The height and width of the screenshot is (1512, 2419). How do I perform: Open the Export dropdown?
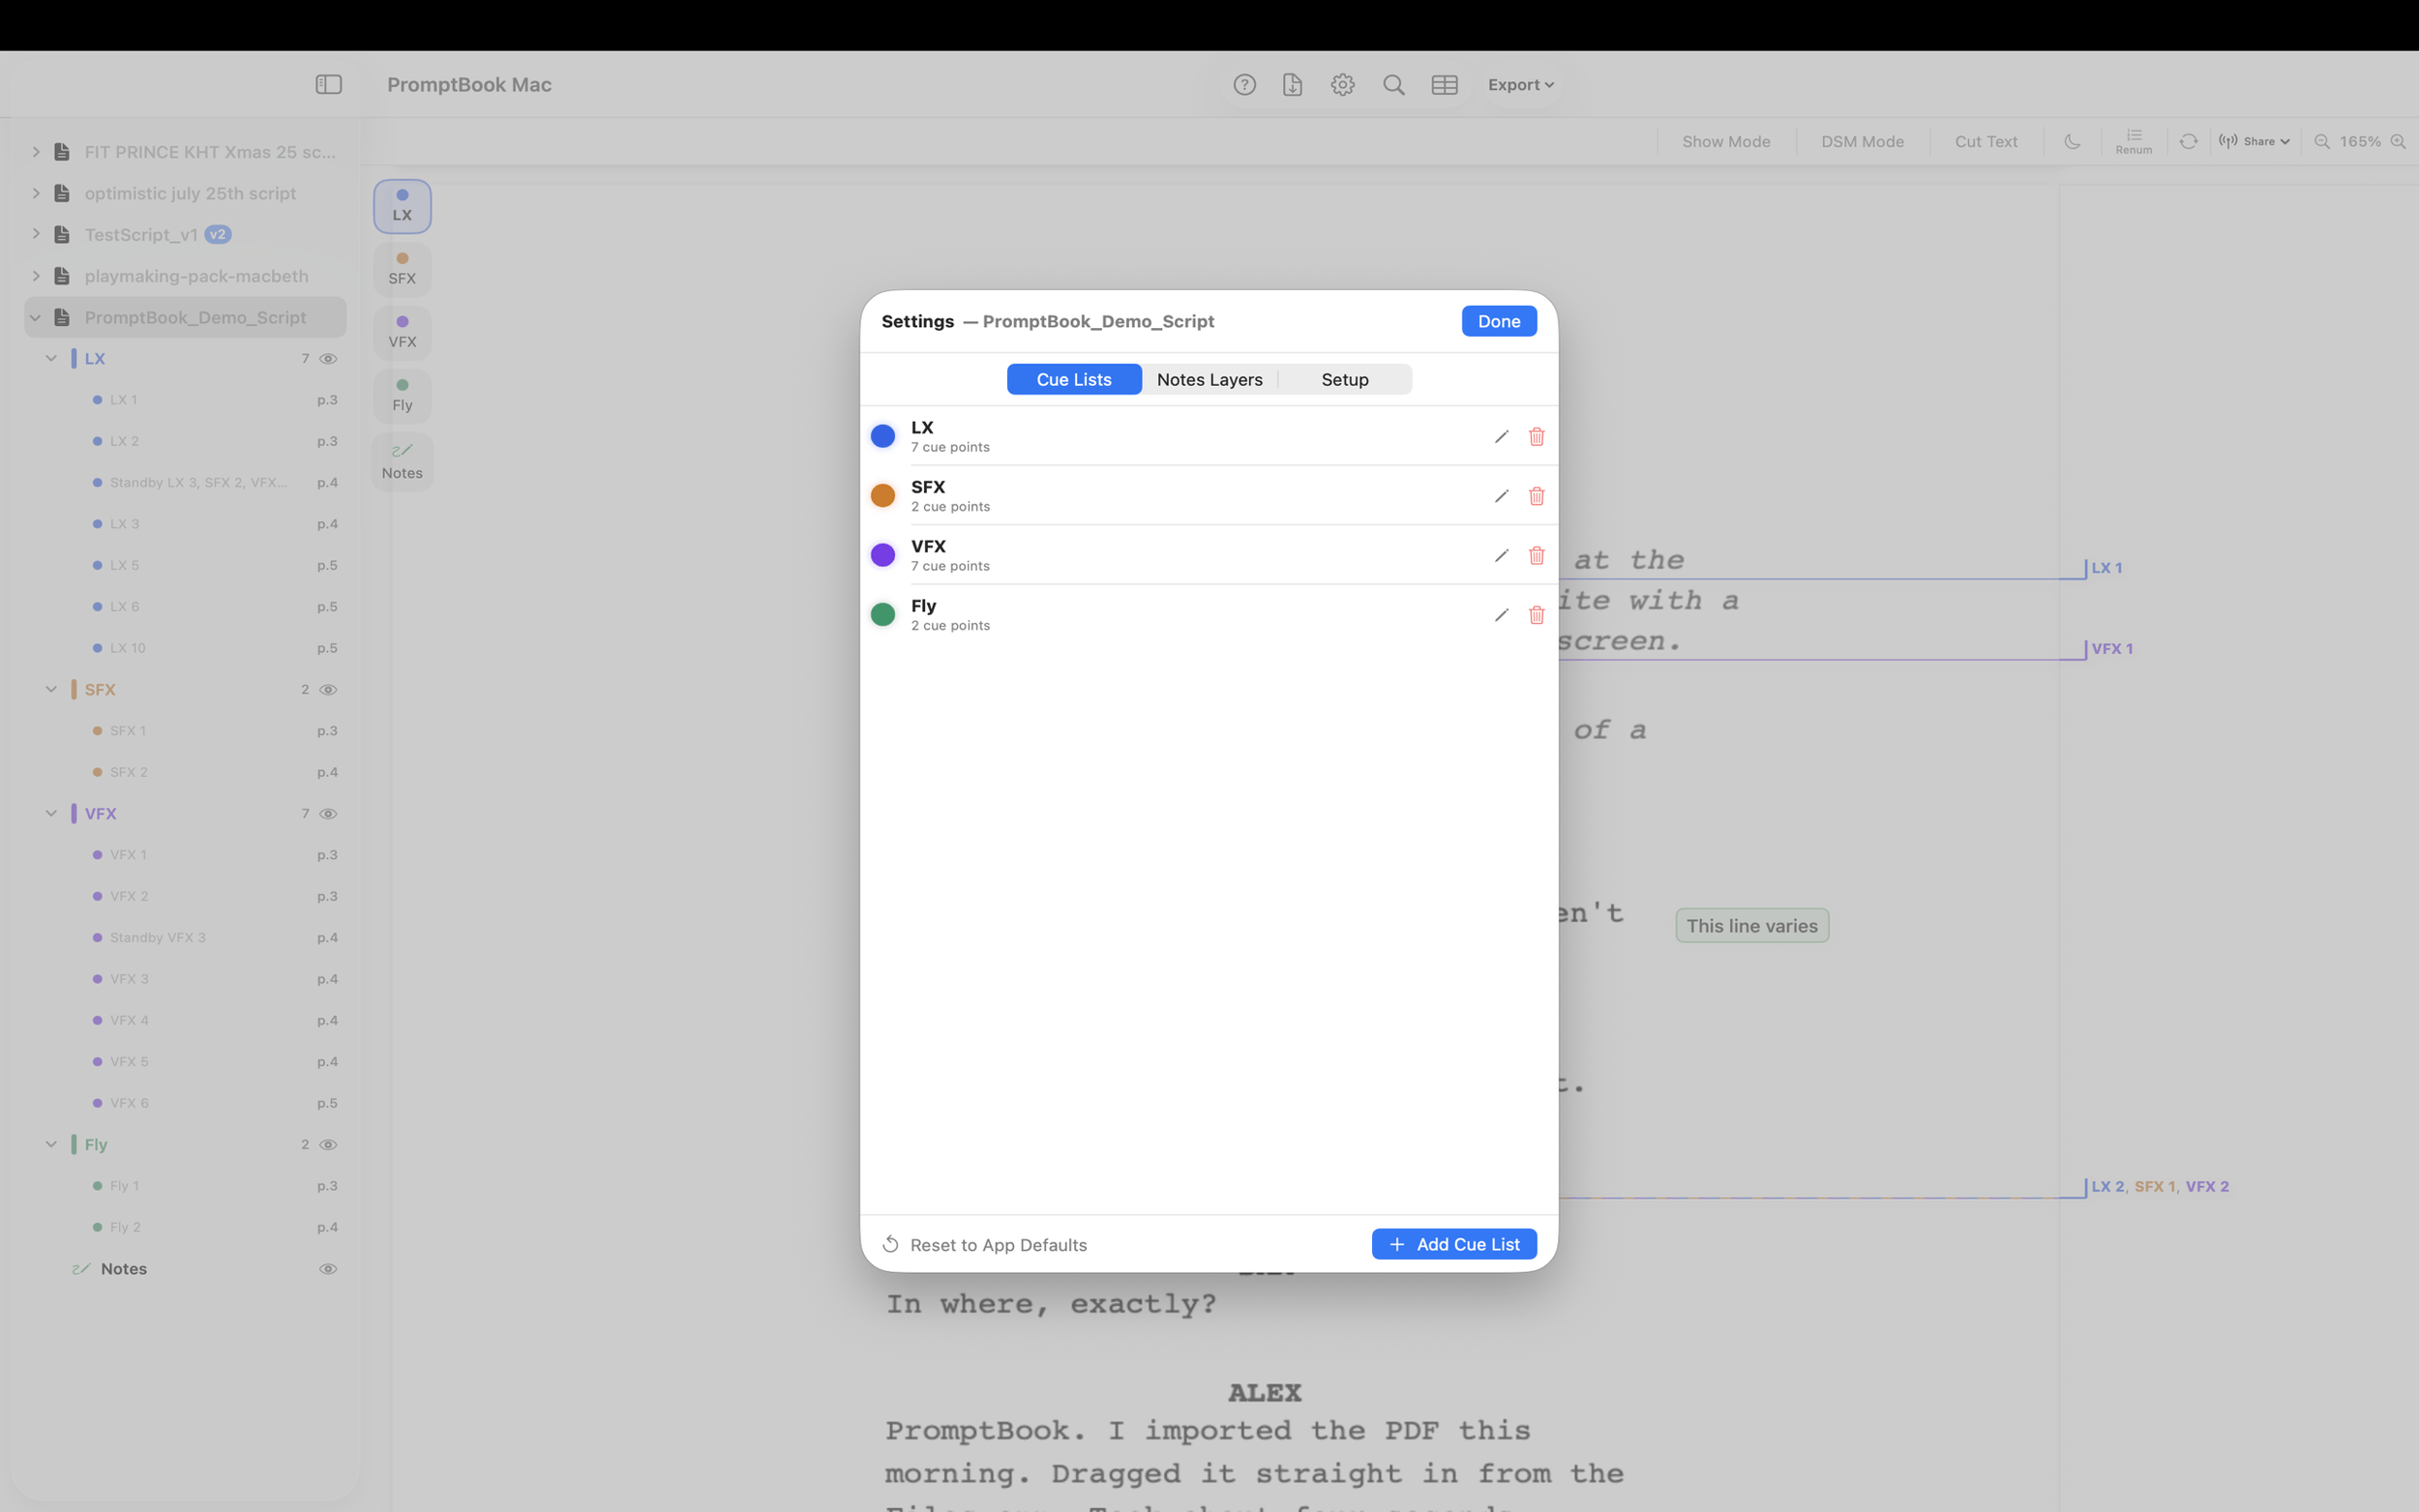[1520, 85]
